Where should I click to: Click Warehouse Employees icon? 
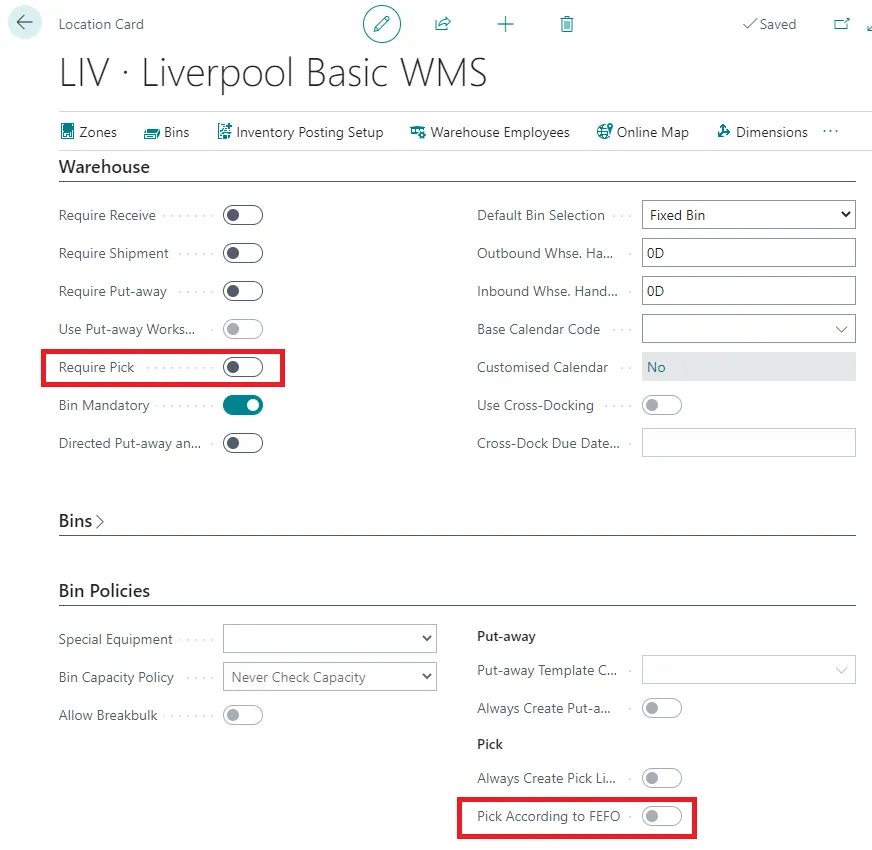[x=418, y=132]
